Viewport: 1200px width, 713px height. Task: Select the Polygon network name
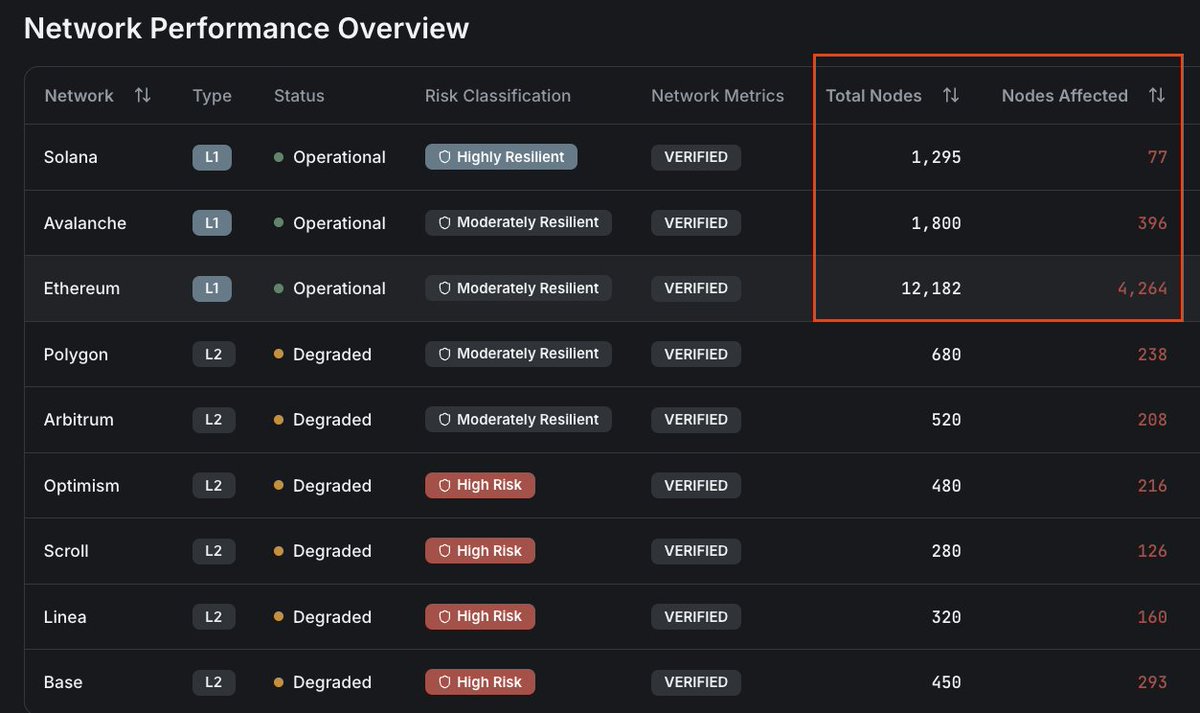[76, 355]
